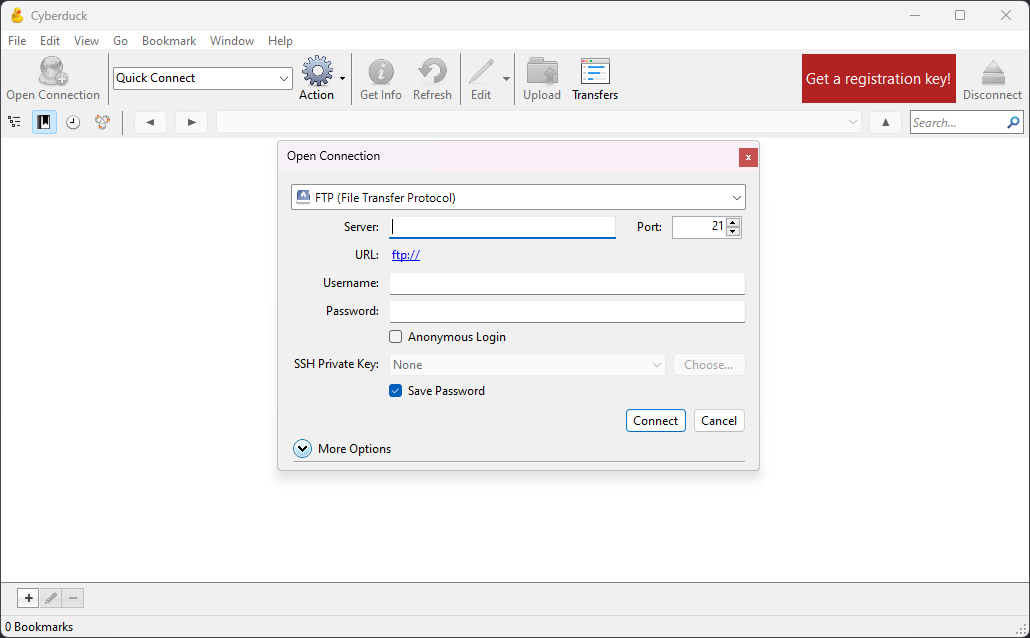Open the Go menu
Screen dimensions: 1030x638
click(x=120, y=41)
